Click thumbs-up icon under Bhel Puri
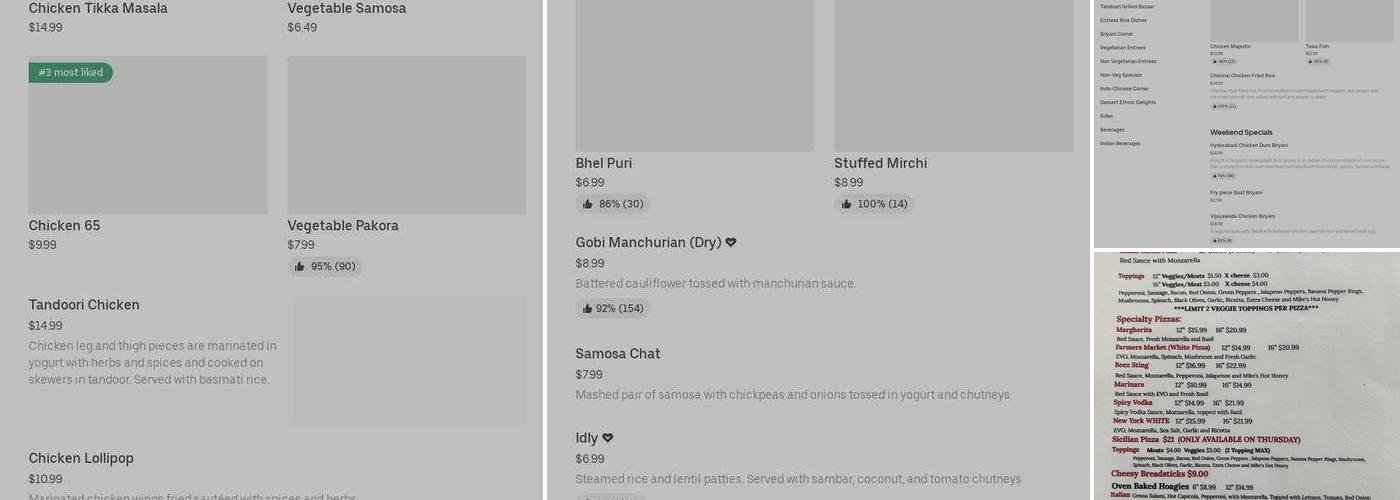Image resolution: width=1400 pixels, height=500 pixels. [587, 204]
